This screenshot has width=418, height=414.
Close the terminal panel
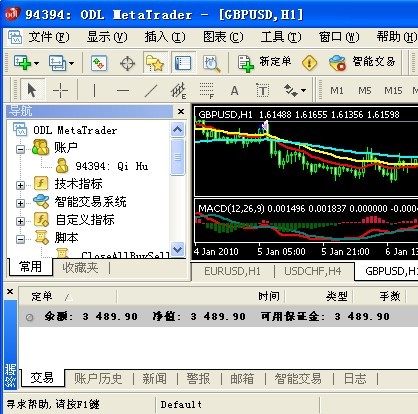pyautogui.click(x=10, y=292)
